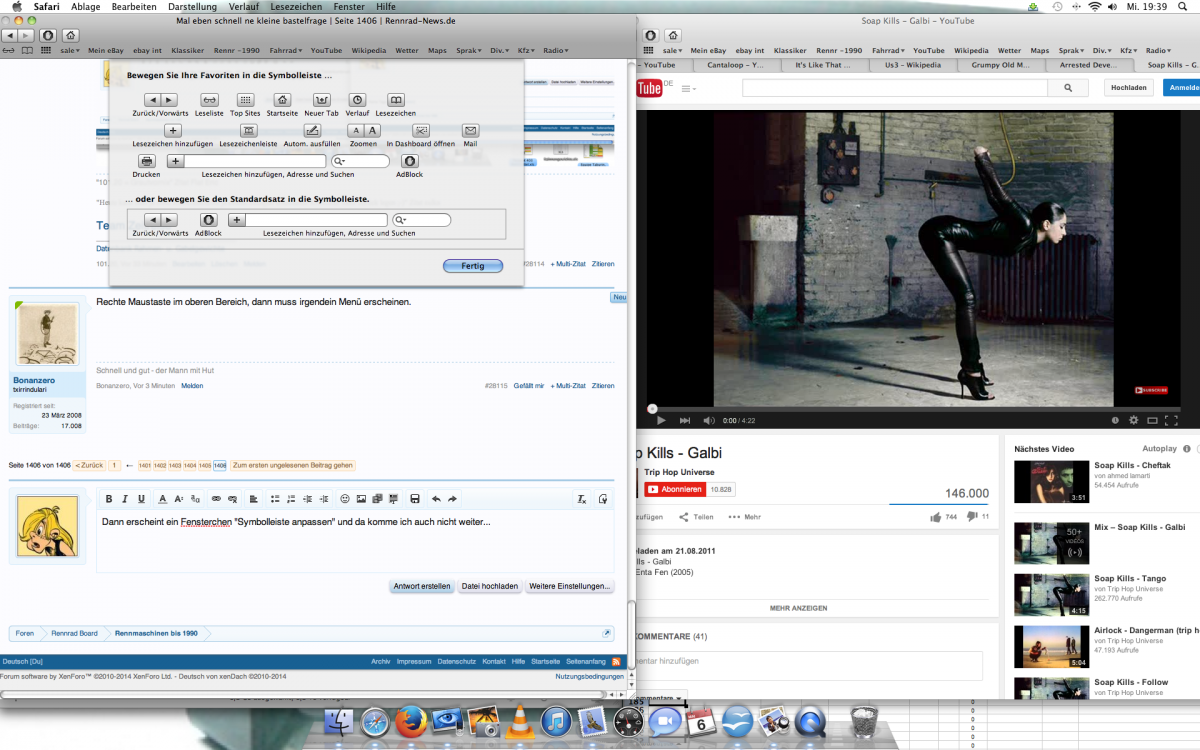Open YouTube player settings gear

coord(1133,420)
